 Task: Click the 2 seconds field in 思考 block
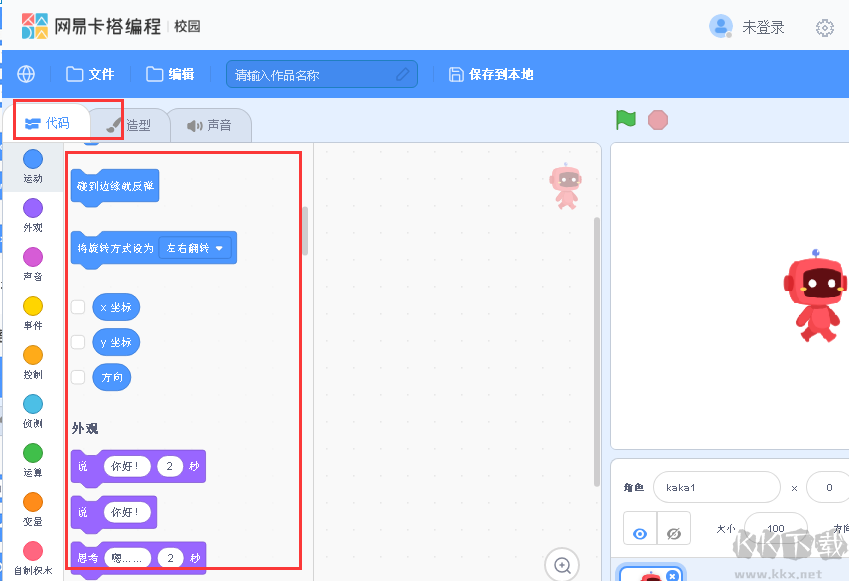(171, 558)
